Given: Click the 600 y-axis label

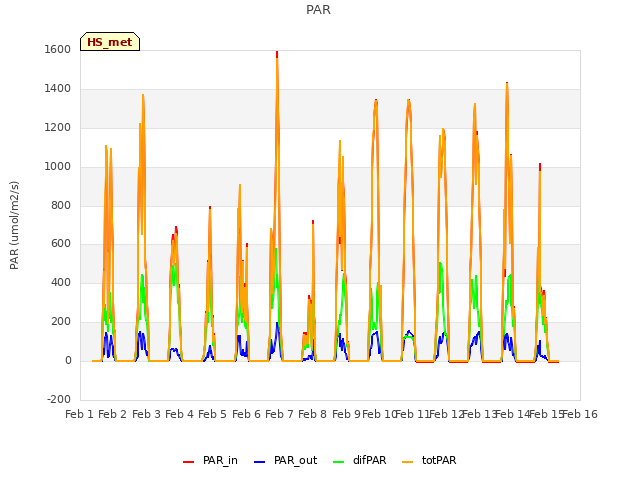Looking at the screenshot, I should coord(61,244).
